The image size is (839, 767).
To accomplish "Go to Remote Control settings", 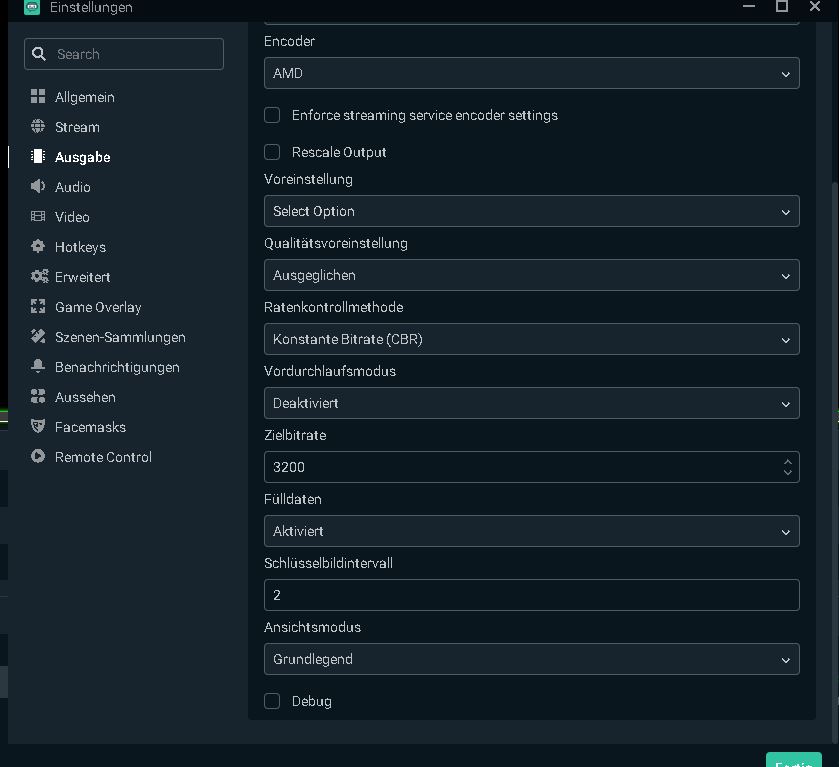I will tap(103, 457).
